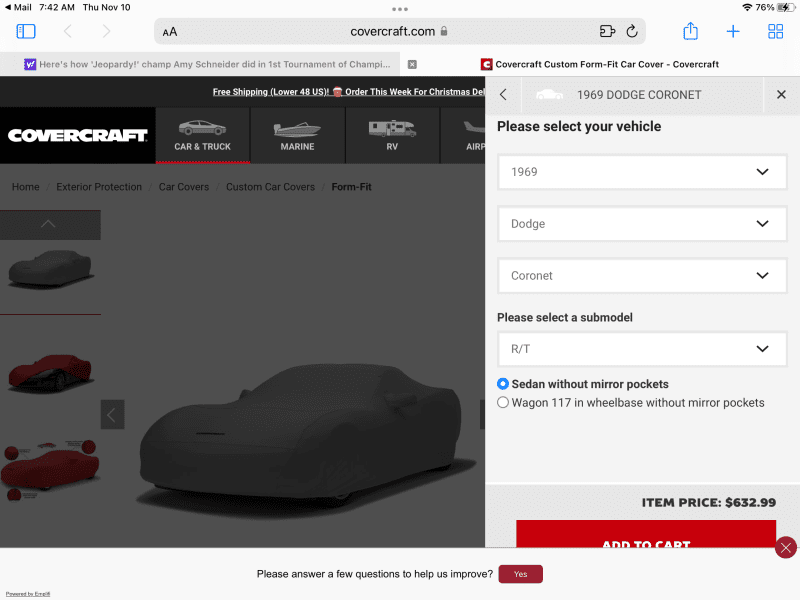Dismiss the survey with red X button
The image size is (800, 600).
tap(786, 548)
